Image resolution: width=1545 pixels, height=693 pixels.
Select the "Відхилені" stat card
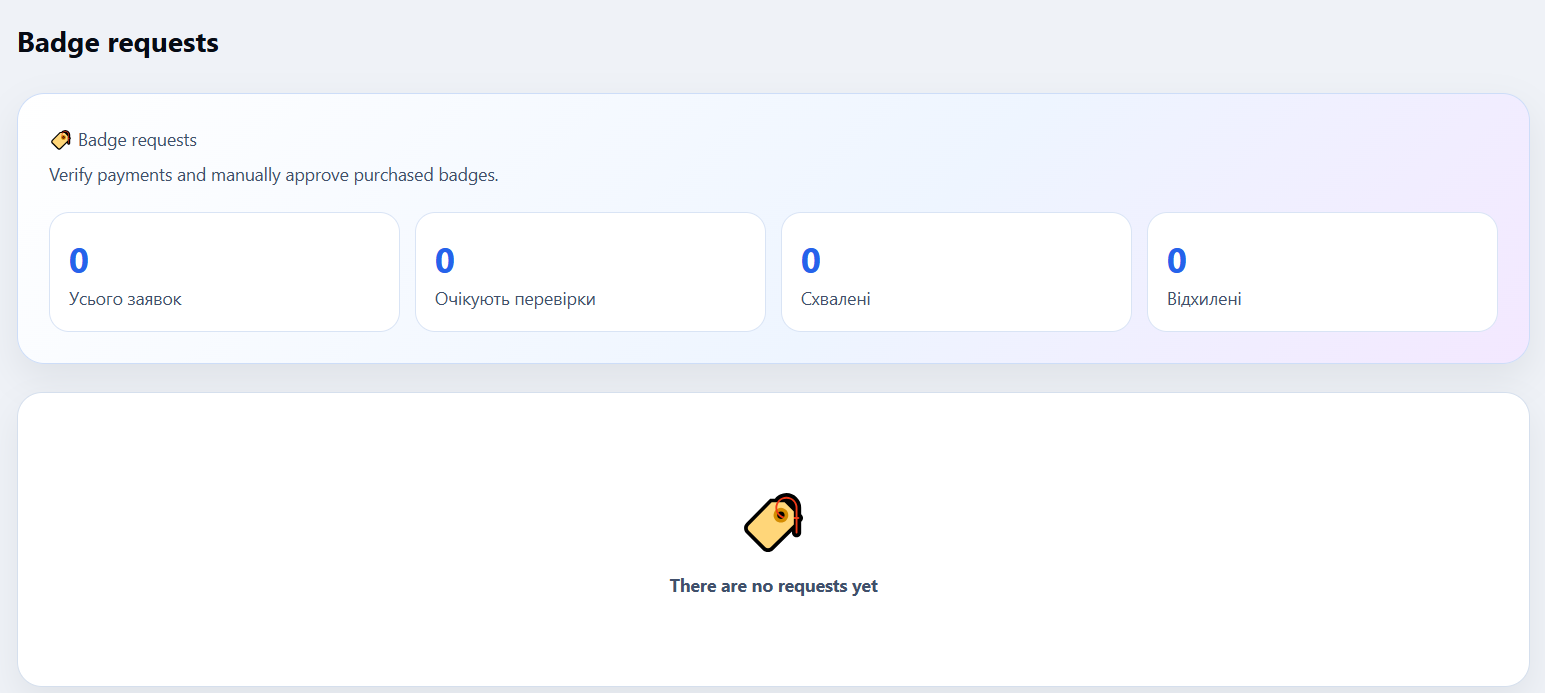pyautogui.click(x=1322, y=272)
